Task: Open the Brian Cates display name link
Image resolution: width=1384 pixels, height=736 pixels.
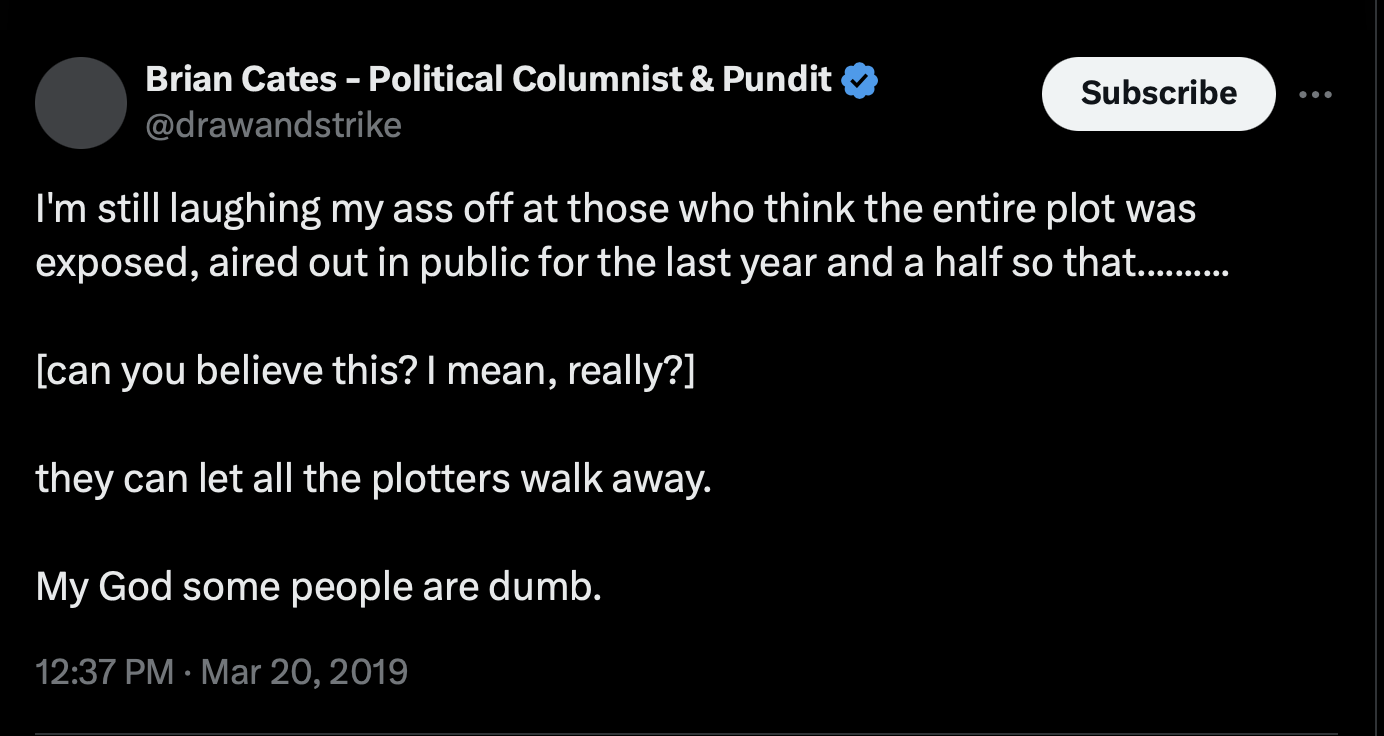Action: click(x=489, y=79)
